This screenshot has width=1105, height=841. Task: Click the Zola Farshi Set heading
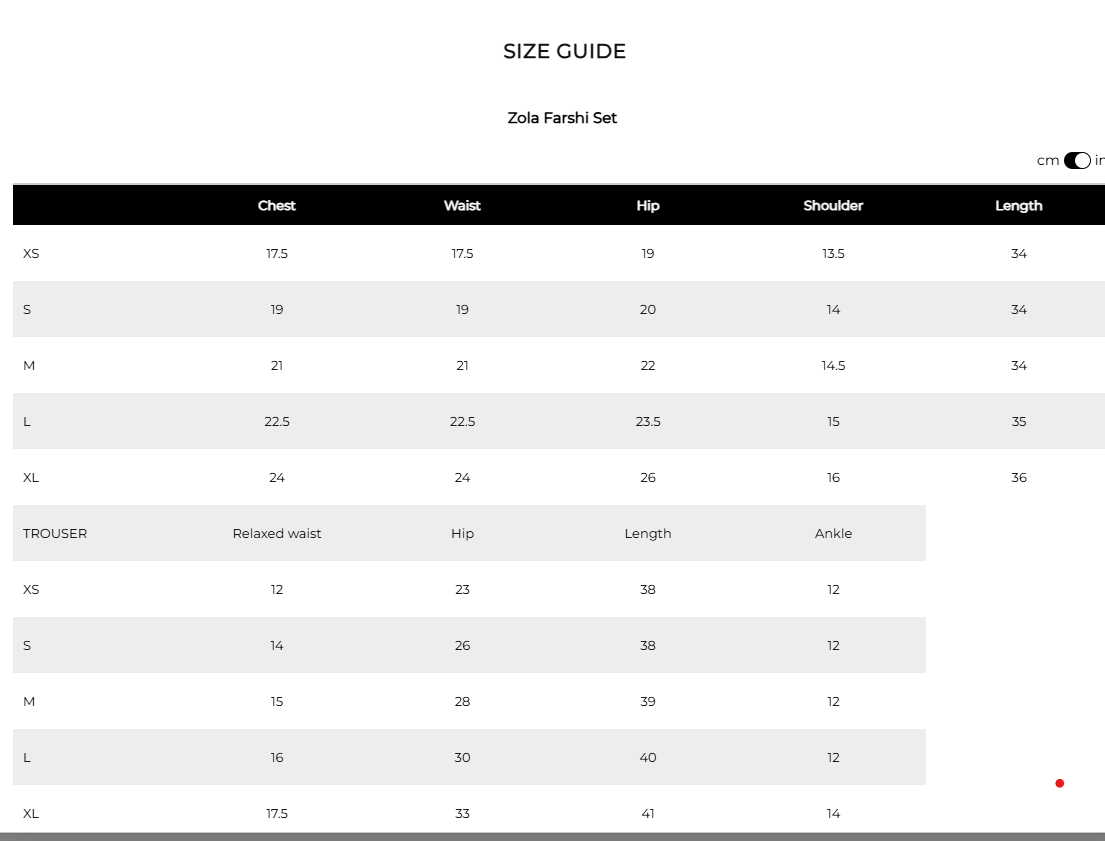pos(562,118)
